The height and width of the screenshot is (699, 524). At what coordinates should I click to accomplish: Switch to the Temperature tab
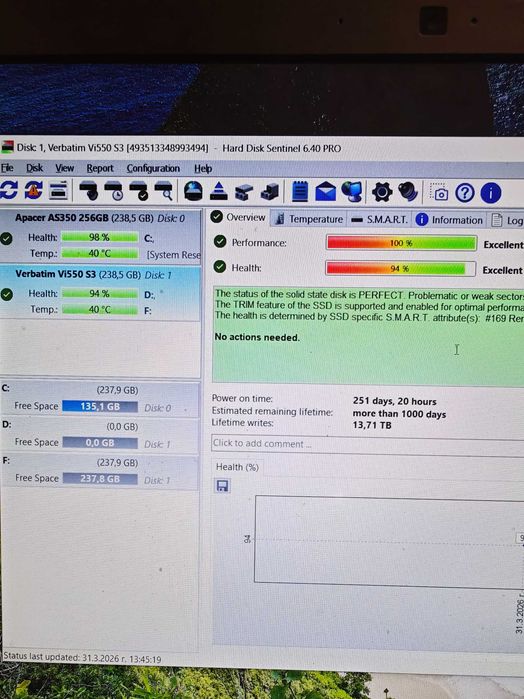tap(309, 219)
